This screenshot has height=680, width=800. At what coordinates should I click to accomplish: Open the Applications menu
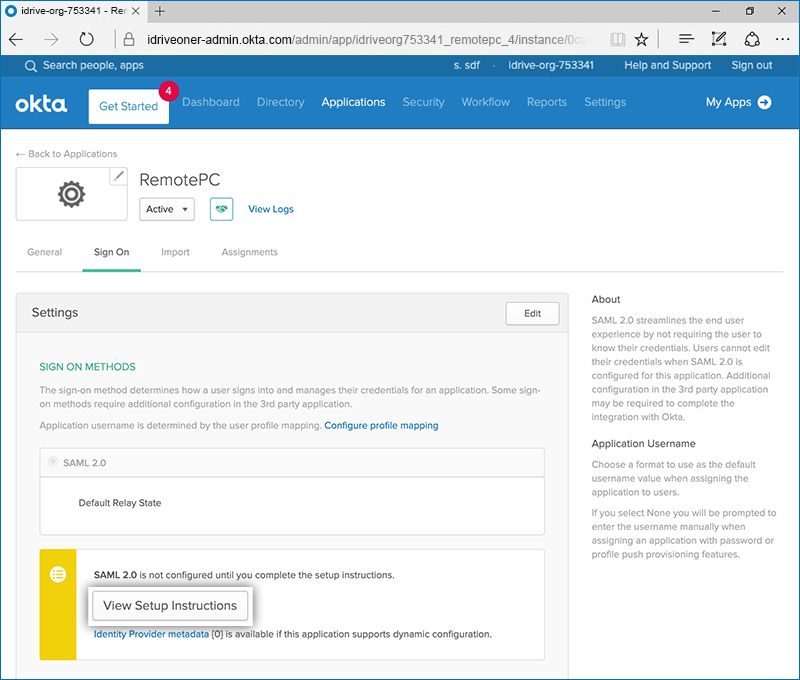(x=353, y=102)
